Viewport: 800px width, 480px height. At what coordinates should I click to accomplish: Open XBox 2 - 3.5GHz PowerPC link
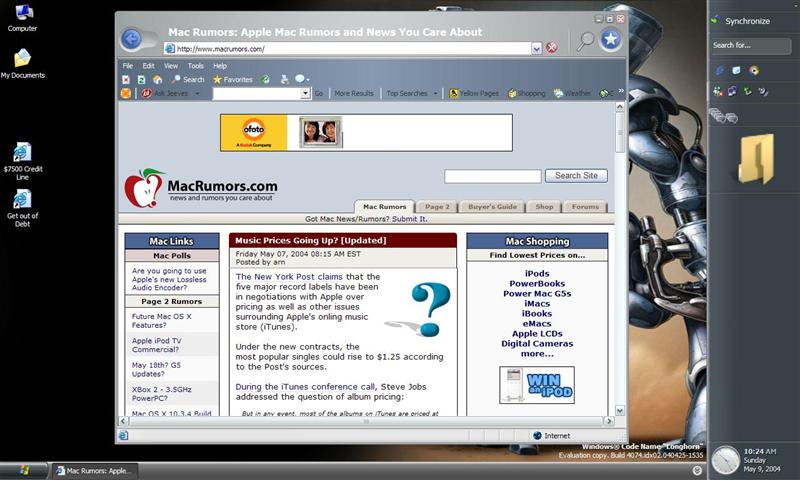pyautogui.click(x=162, y=394)
